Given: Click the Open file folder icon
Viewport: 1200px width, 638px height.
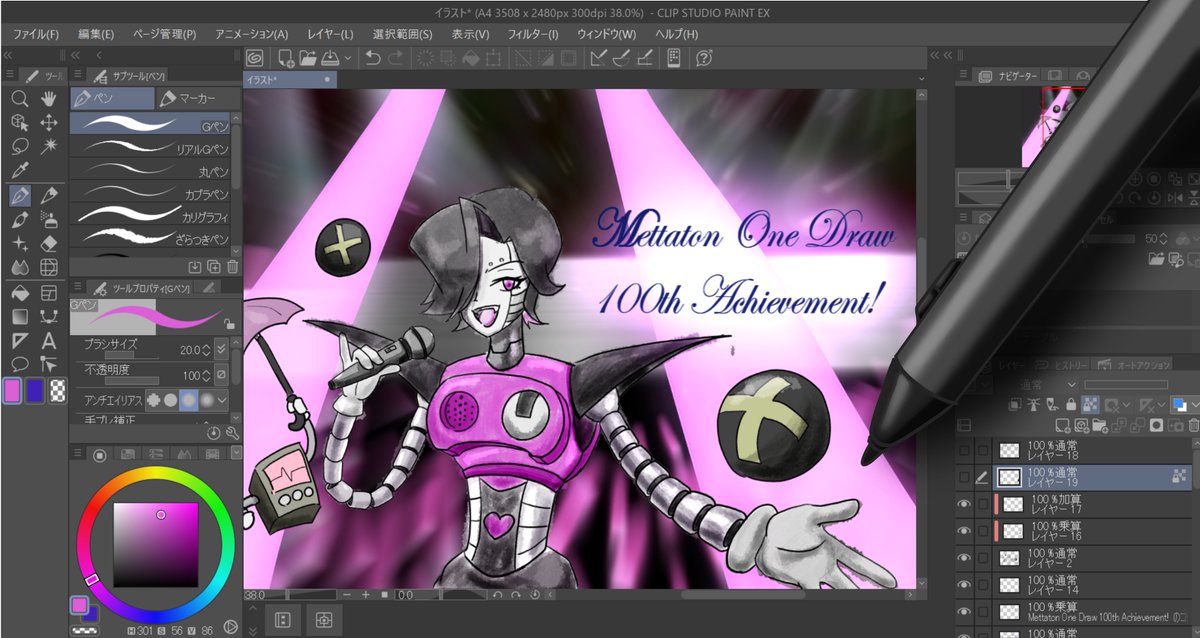Looking at the screenshot, I should 308,58.
